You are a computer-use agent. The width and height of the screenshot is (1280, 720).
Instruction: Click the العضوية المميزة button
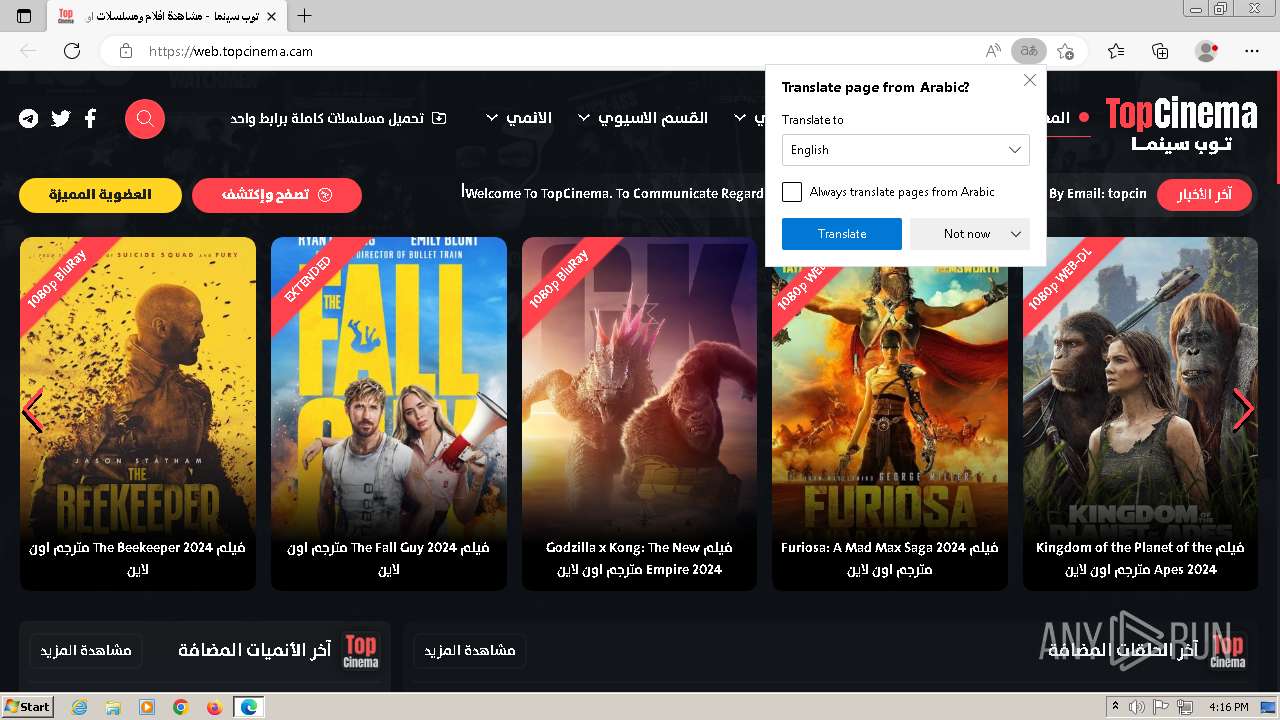click(x=100, y=195)
